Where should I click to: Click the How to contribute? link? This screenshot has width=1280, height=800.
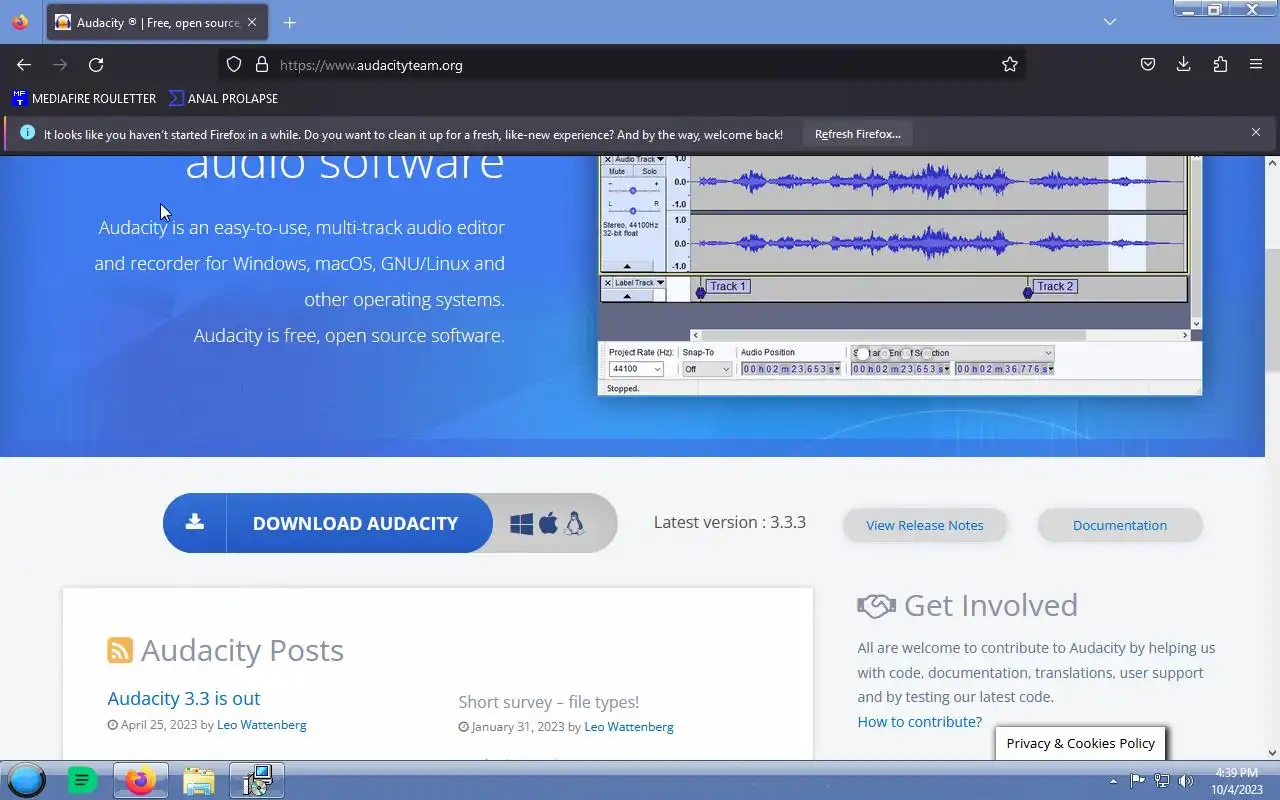[919, 722]
